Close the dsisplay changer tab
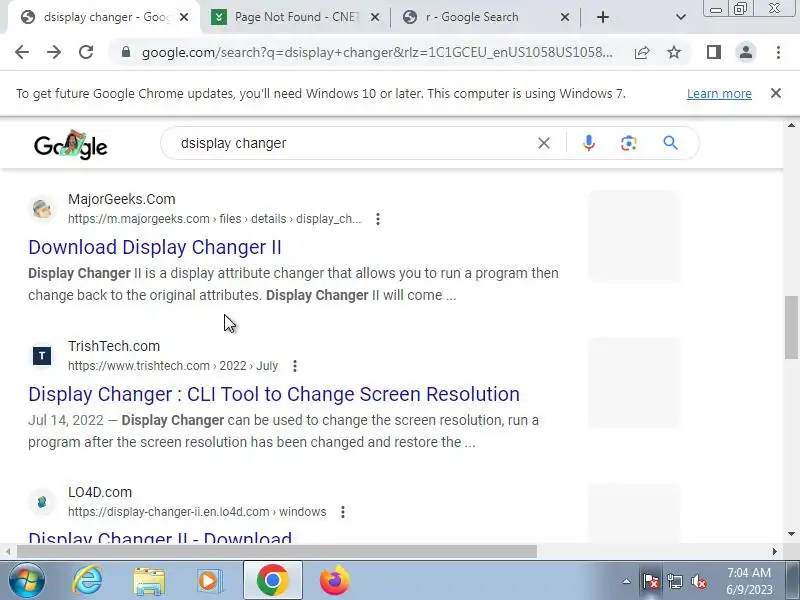 (x=184, y=17)
